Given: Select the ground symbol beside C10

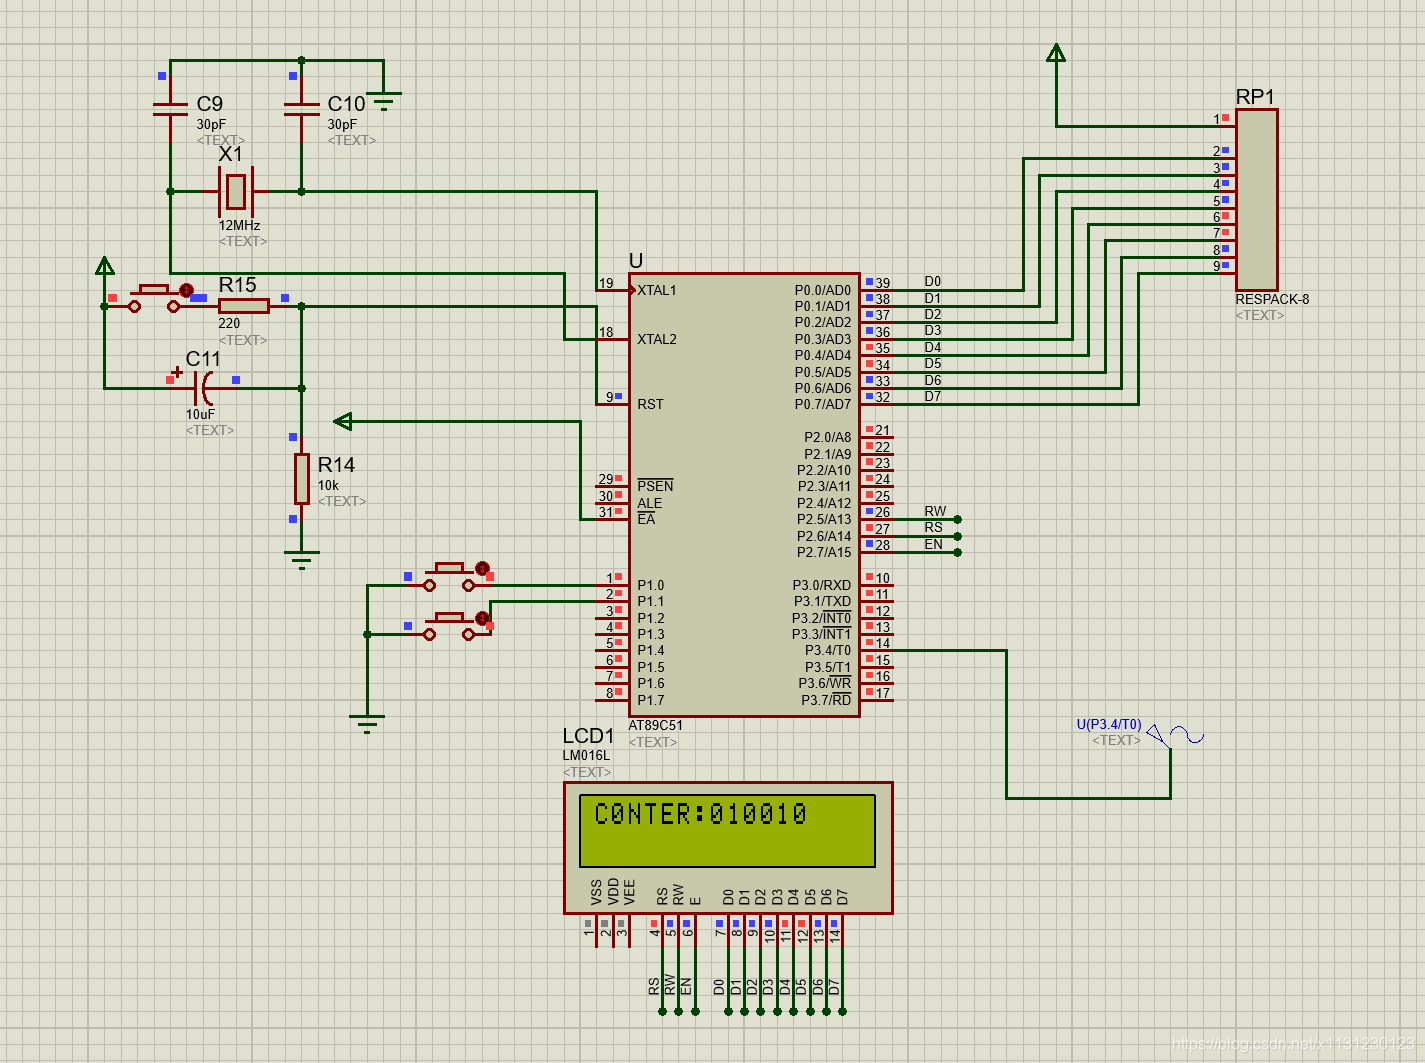Looking at the screenshot, I should pyautogui.click(x=384, y=100).
